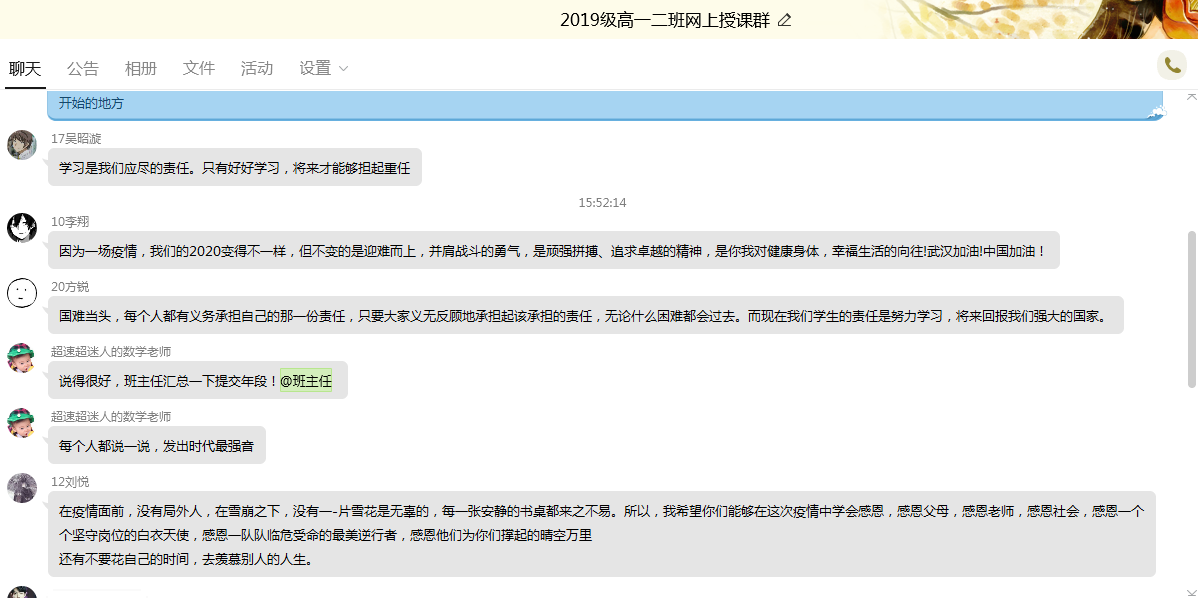Viewport: 1198px width, 598px height.
Task: Click the @班主任 mention tag
Action: coord(306,380)
